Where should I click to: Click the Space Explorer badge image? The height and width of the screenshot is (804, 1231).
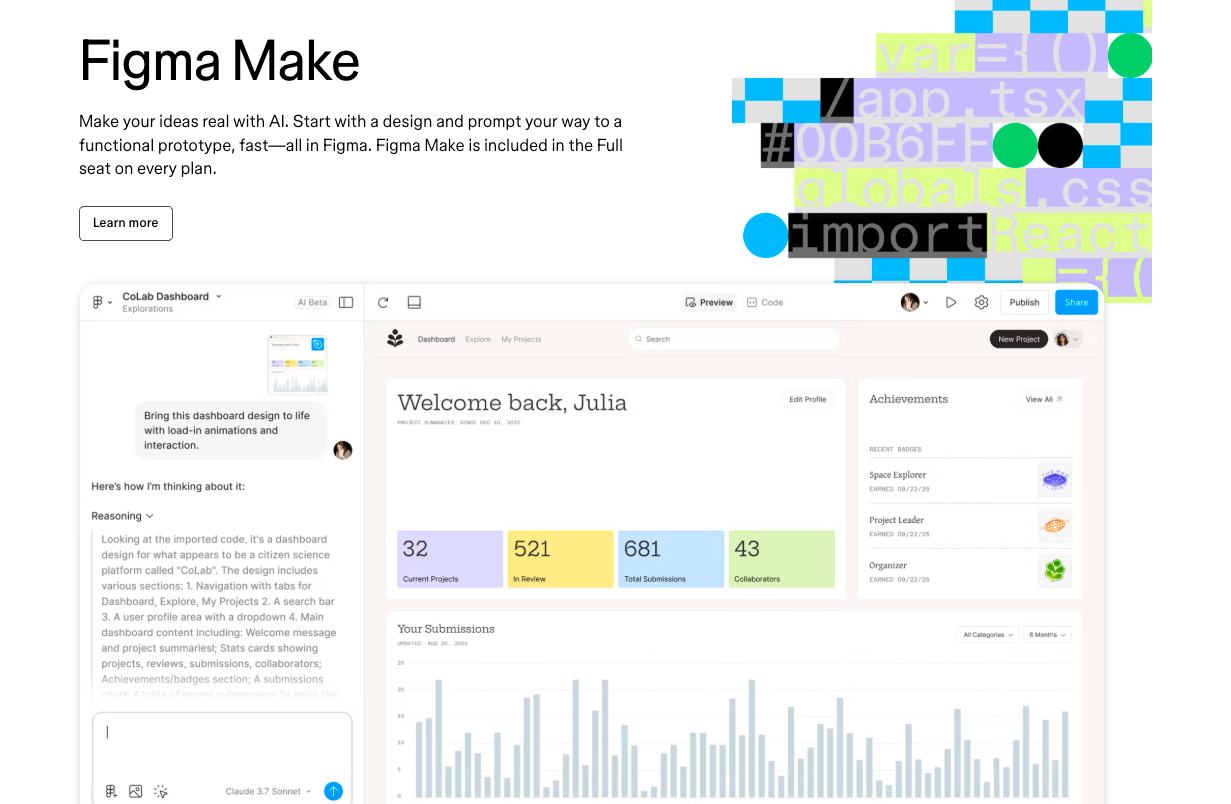[1054, 480]
